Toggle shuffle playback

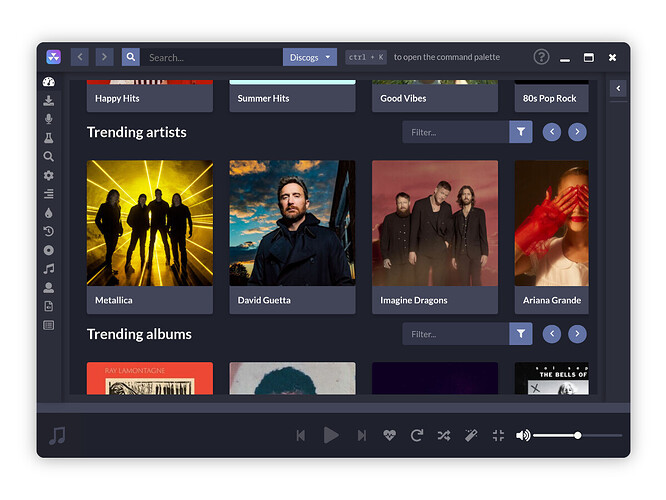(x=444, y=435)
